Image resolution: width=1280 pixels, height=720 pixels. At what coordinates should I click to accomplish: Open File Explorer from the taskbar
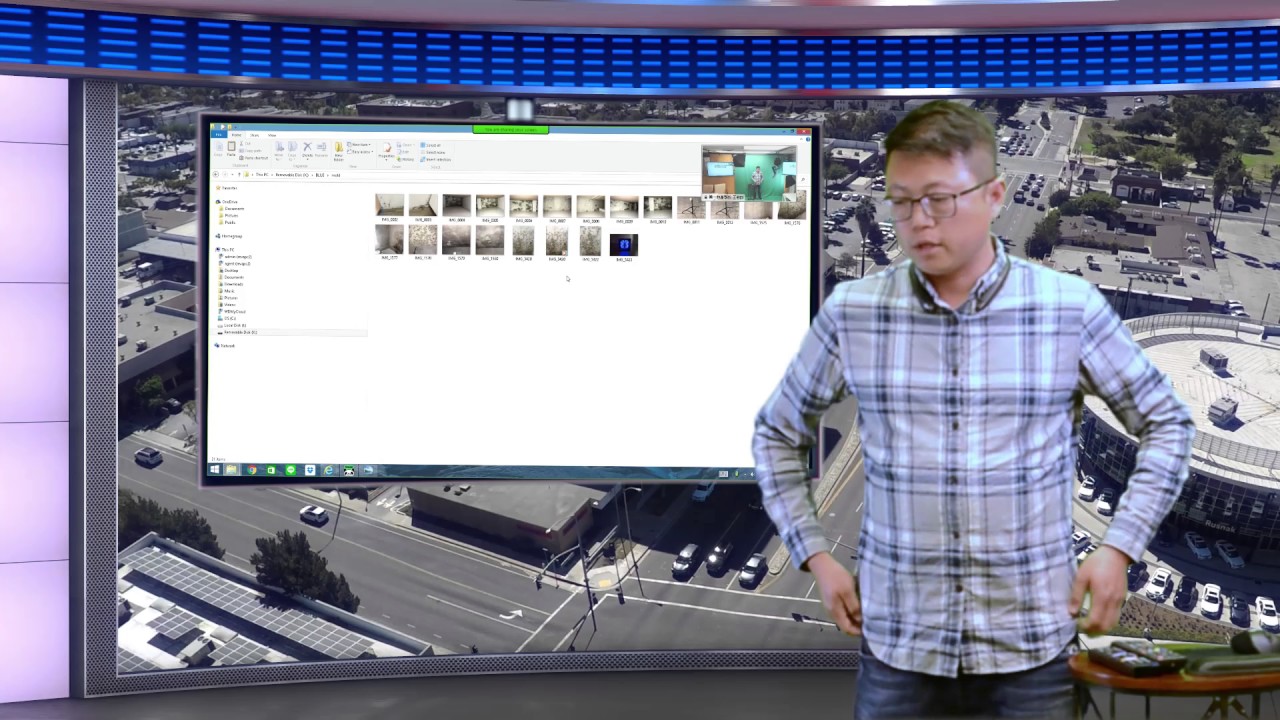[x=232, y=470]
